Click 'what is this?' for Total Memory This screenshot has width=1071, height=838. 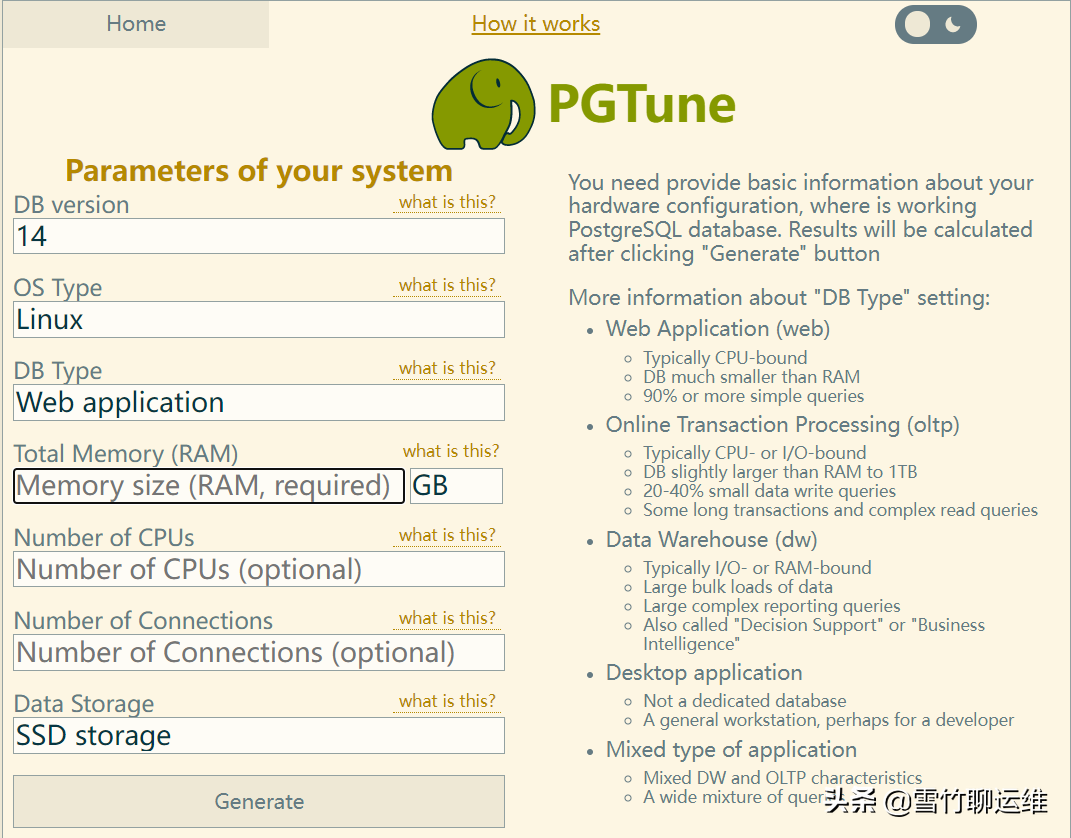(451, 451)
